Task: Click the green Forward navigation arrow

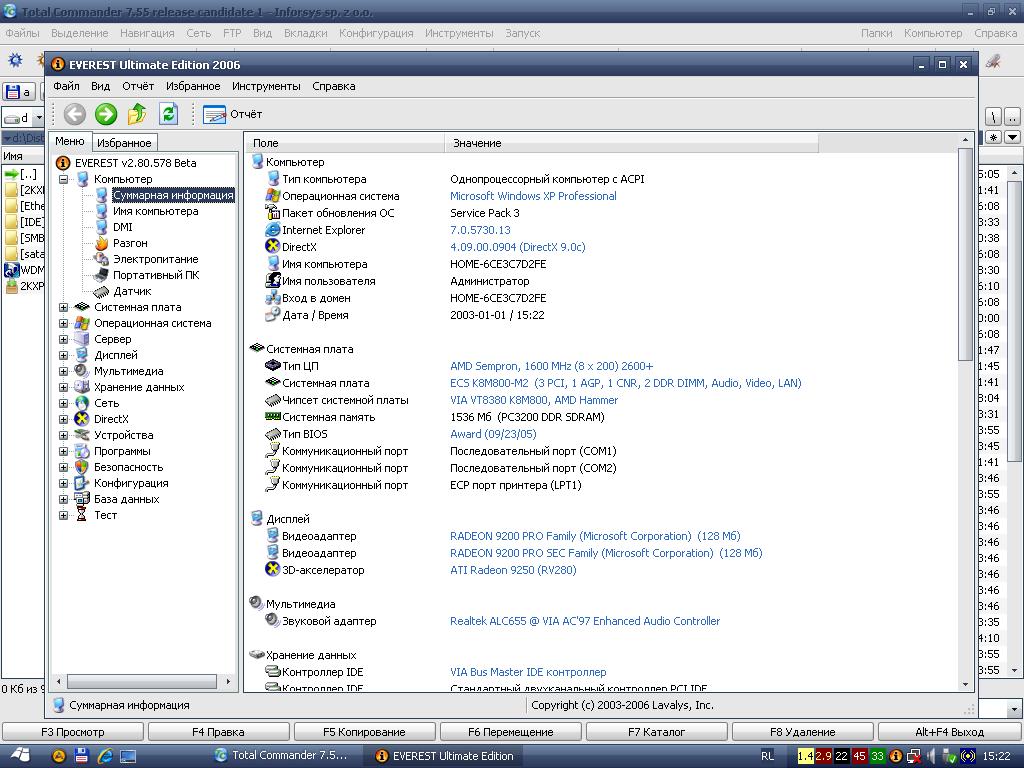Action: [106, 114]
